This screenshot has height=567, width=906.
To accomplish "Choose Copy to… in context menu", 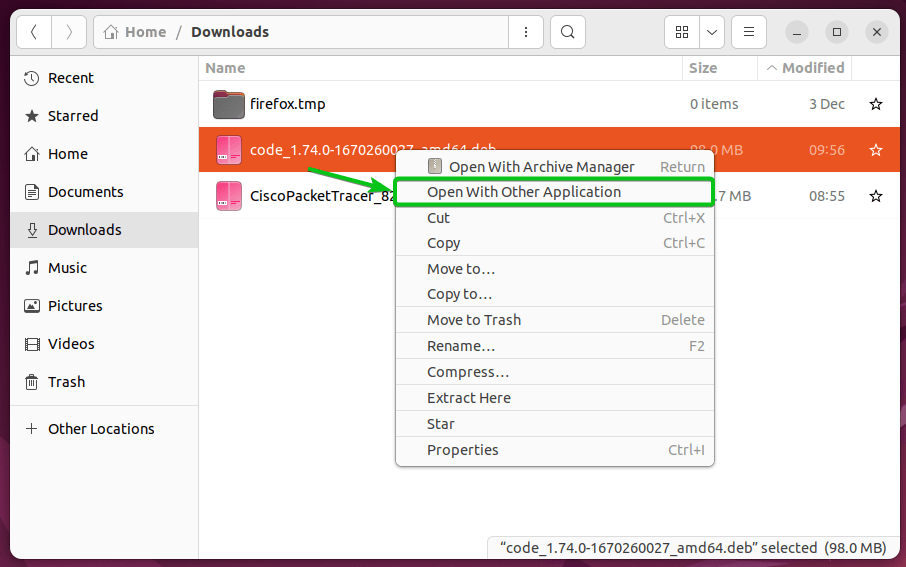I will (x=555, y=294).
